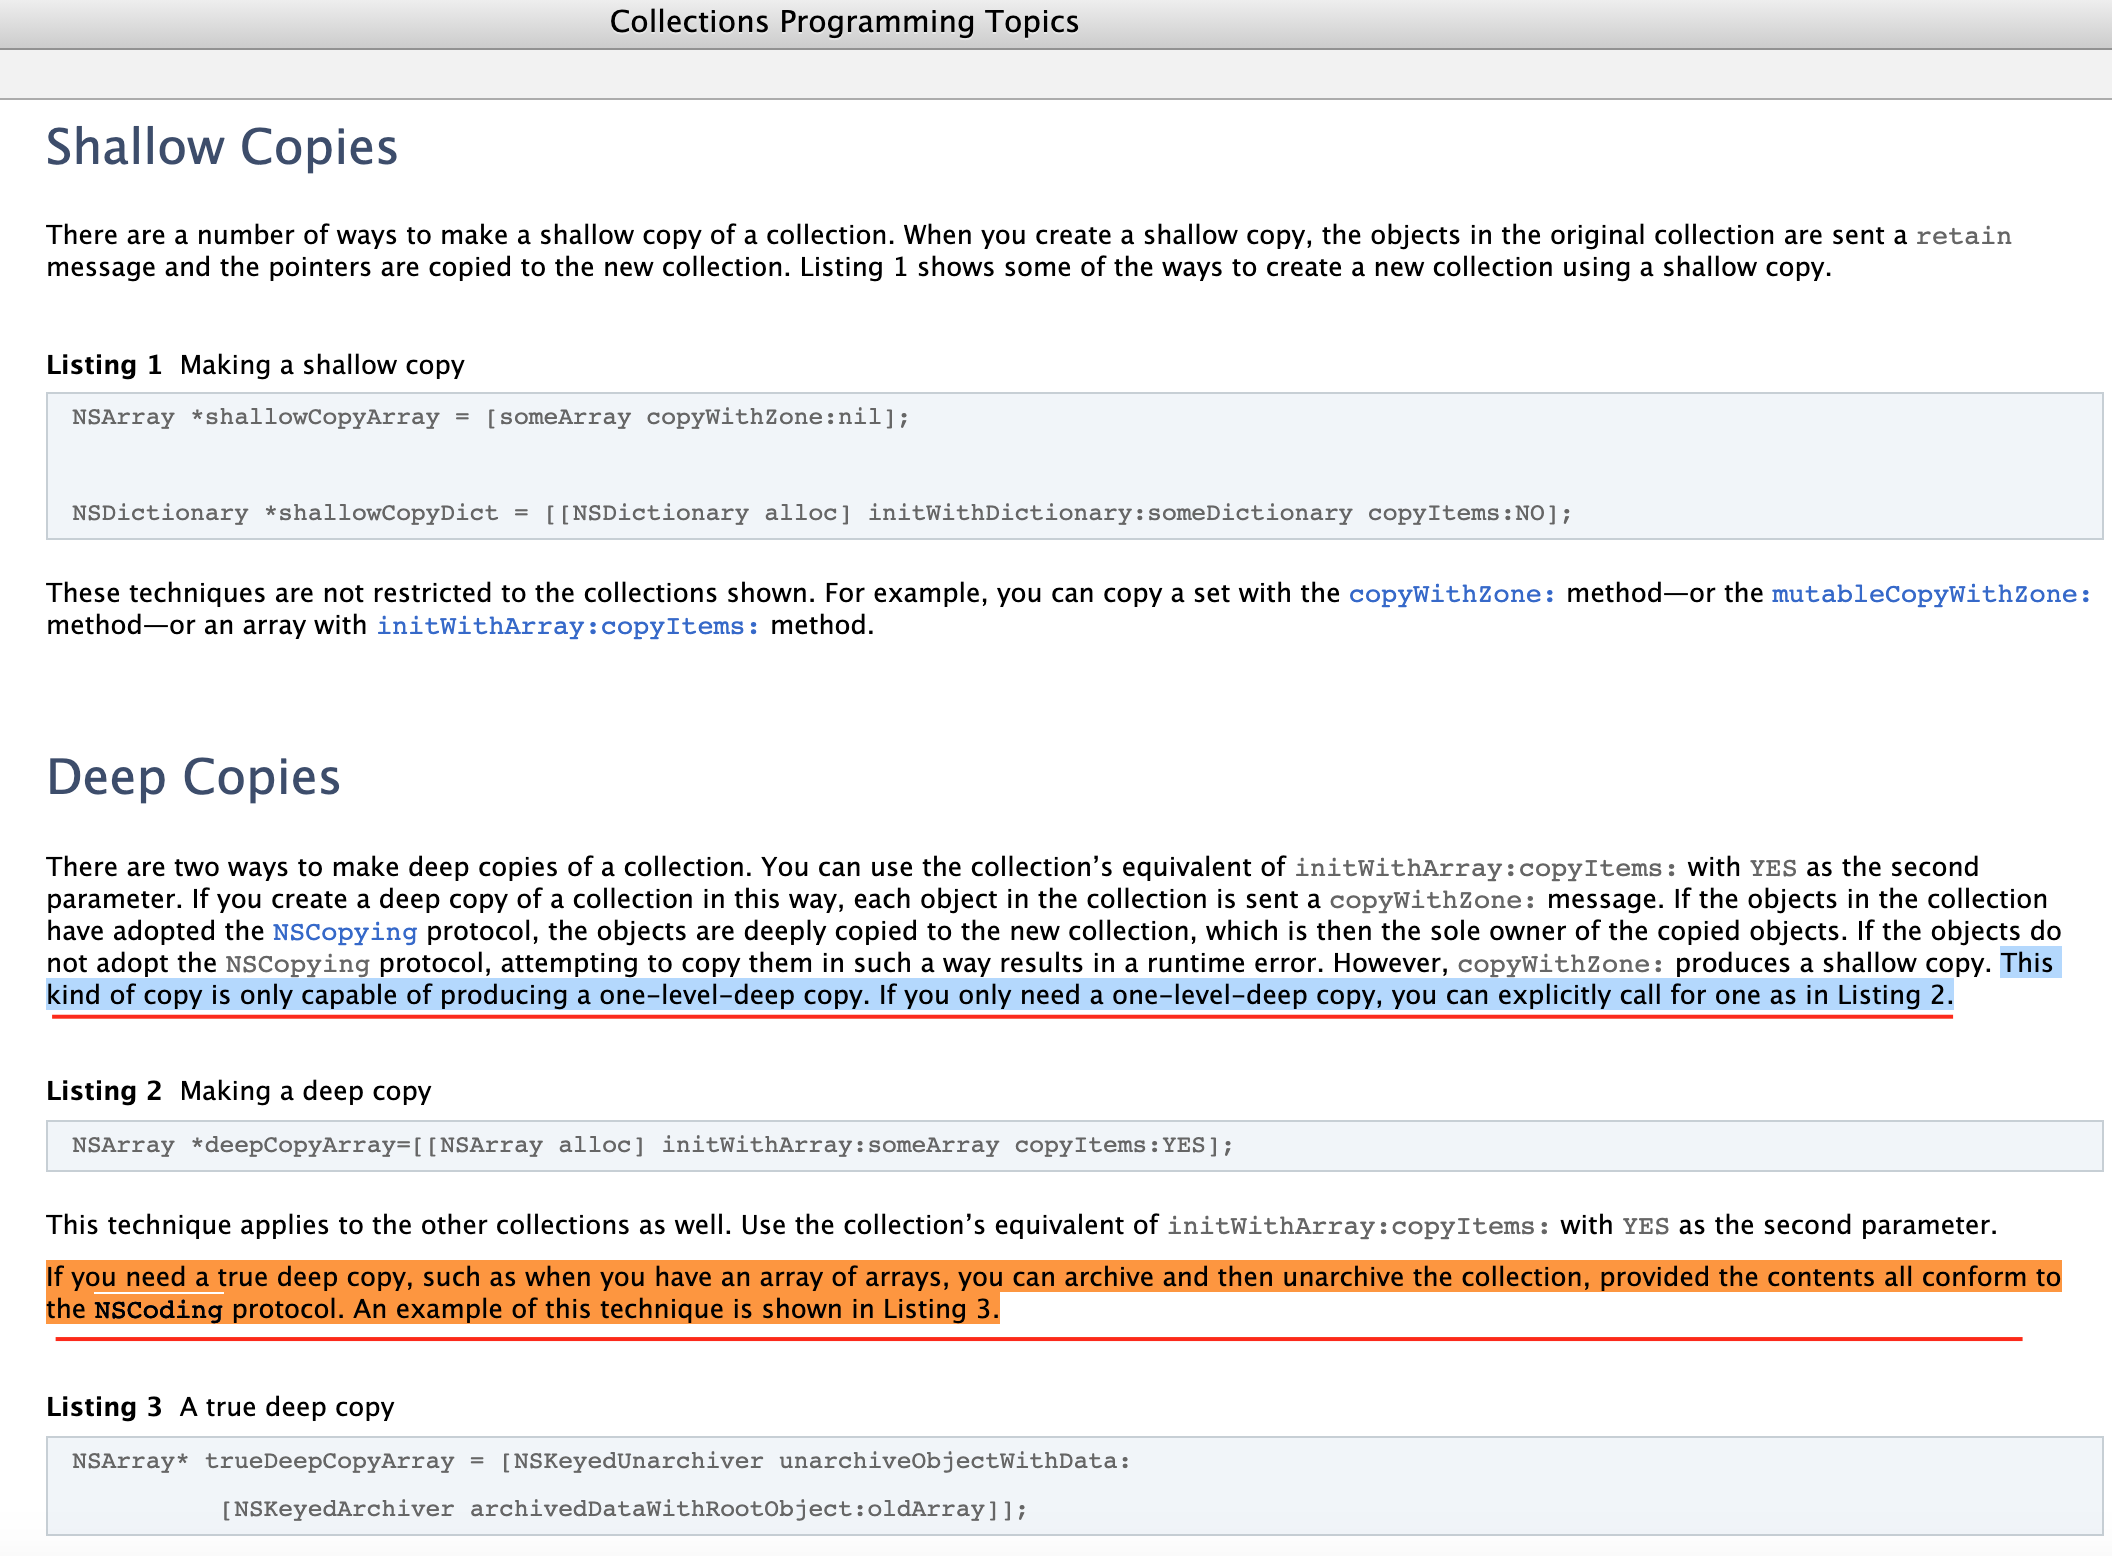Click the Deep Copies heading
Image resolution: width=2112 pixels, height=1556 pixels.
tap(193, 777)
